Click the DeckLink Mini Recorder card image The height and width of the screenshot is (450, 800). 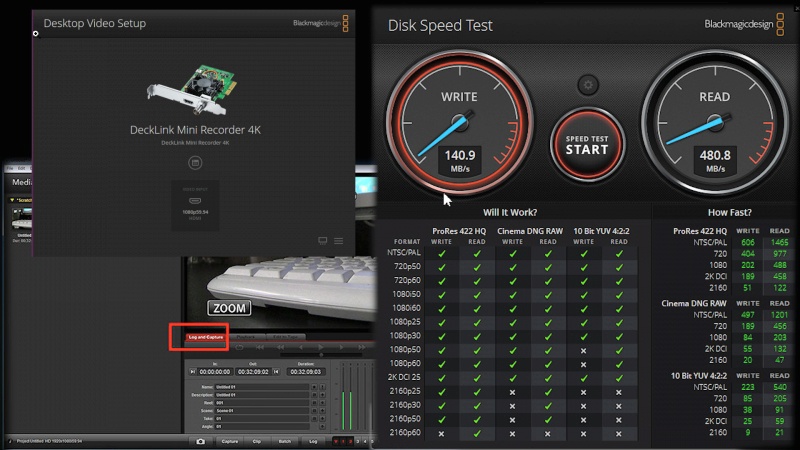click(194, 94)
